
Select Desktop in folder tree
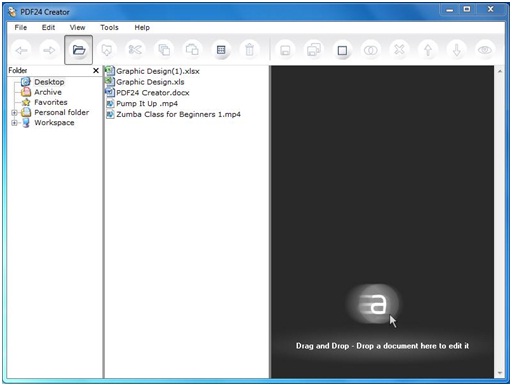49,82
